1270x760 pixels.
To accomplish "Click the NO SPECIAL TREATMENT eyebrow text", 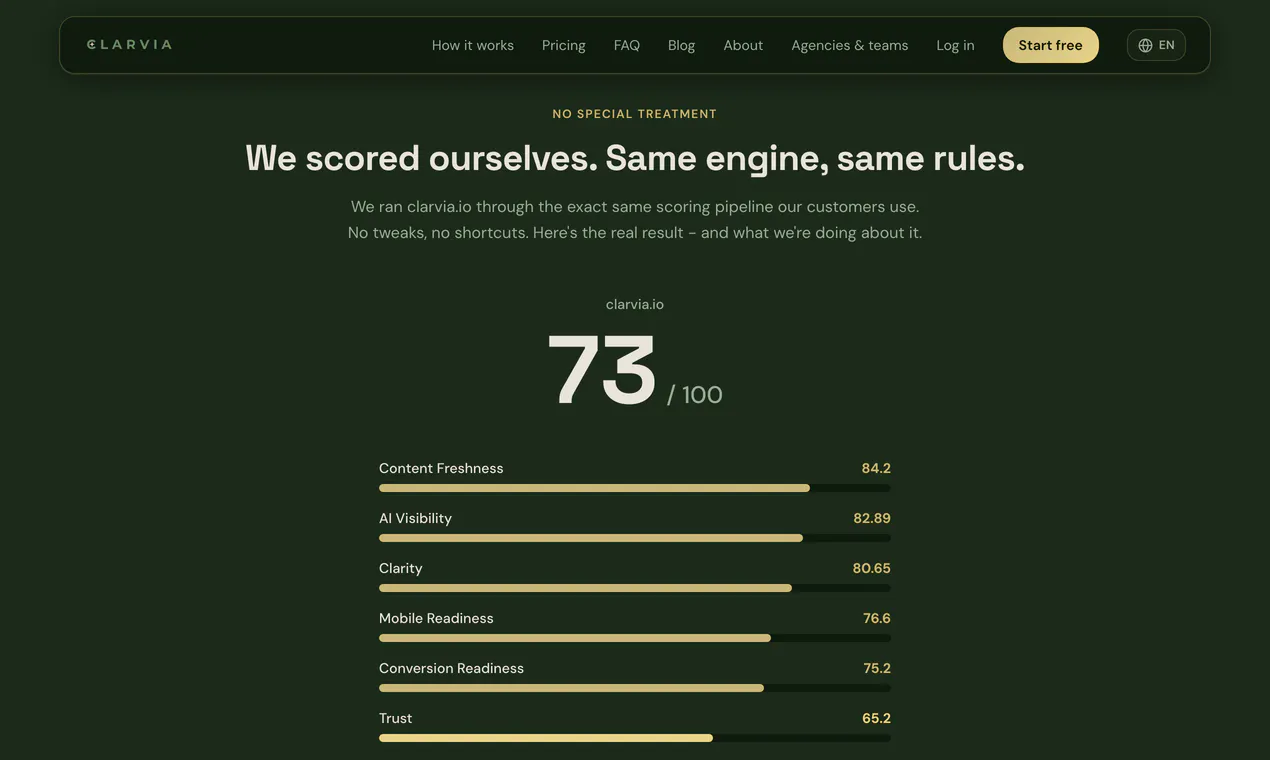I will tap(635, 114).
